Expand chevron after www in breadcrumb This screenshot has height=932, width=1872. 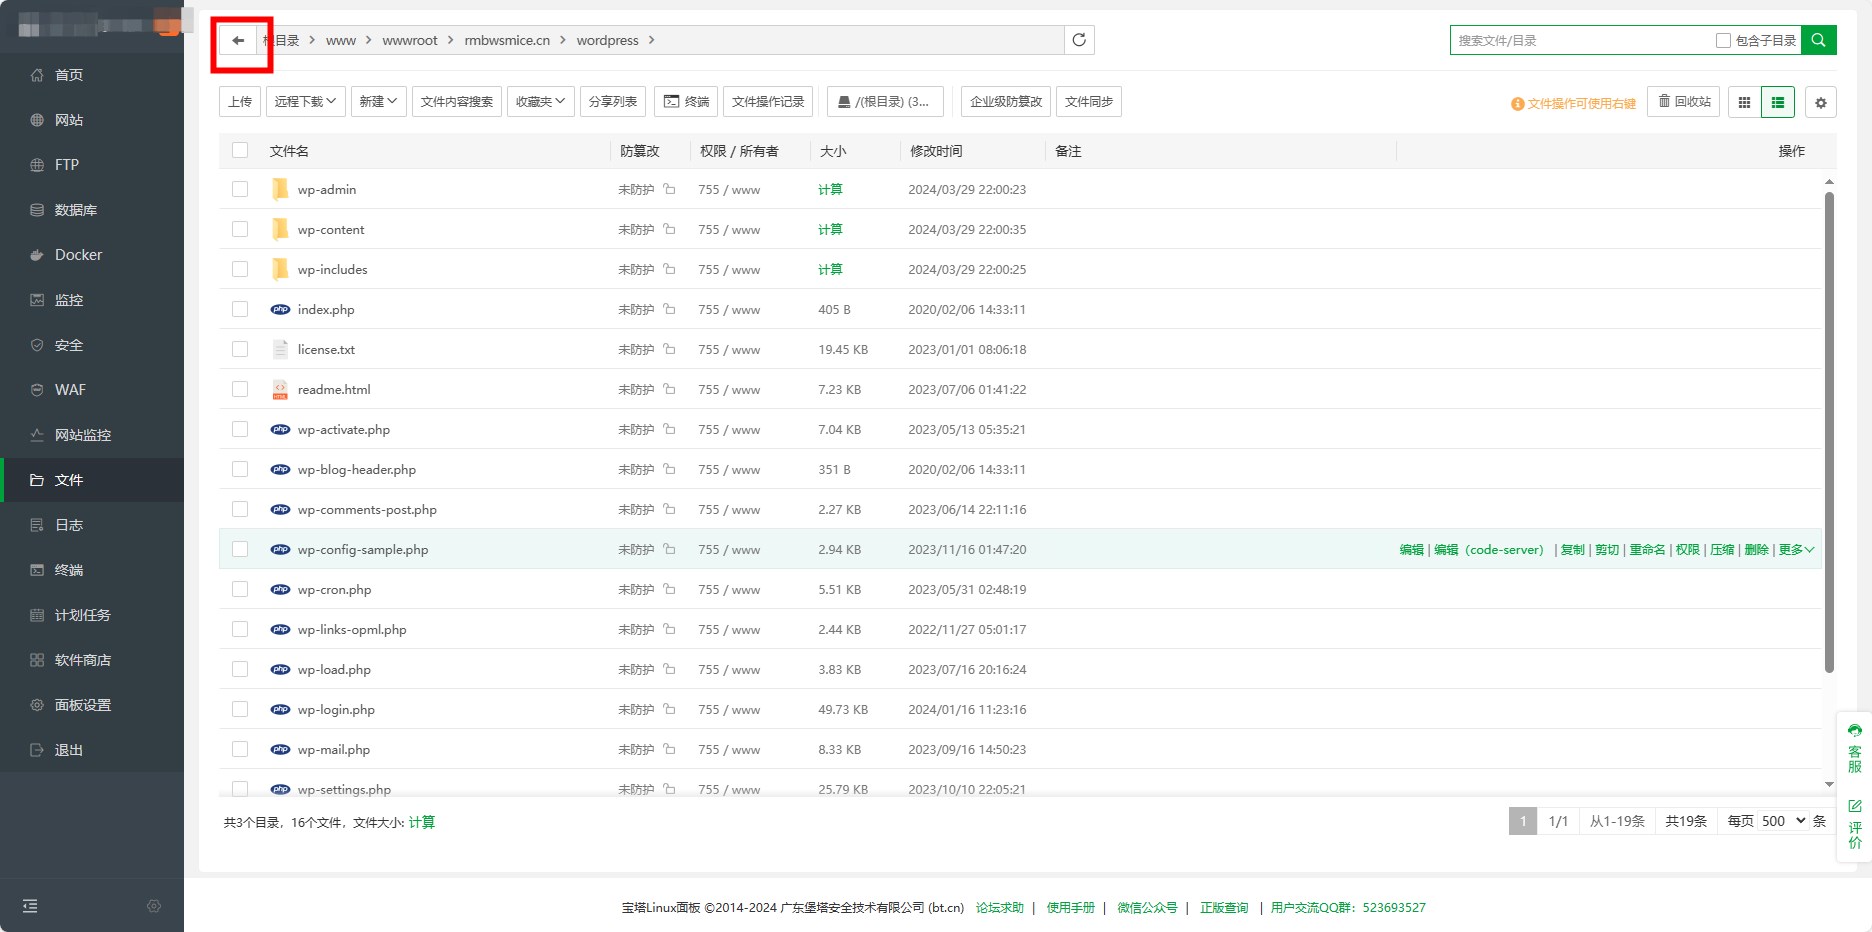(369, 40)
